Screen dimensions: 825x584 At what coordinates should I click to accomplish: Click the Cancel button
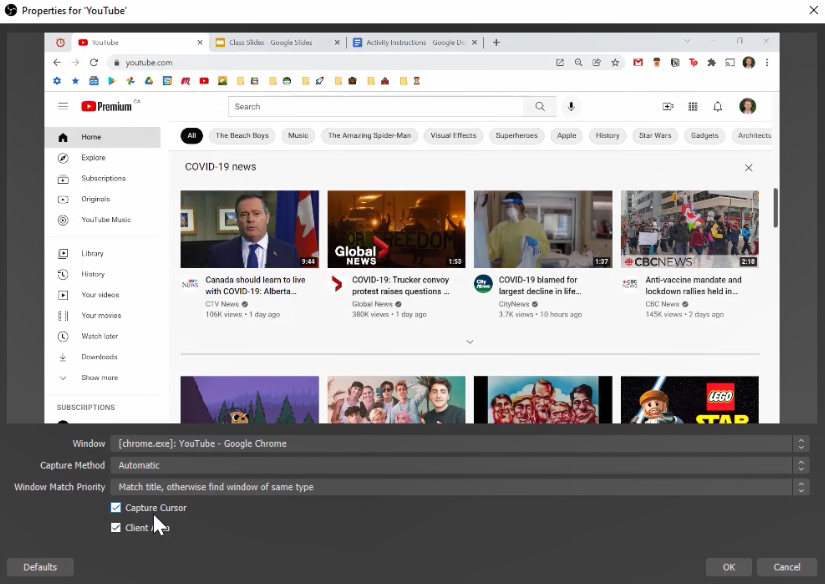pyautogui.click(x=787, y=567)
